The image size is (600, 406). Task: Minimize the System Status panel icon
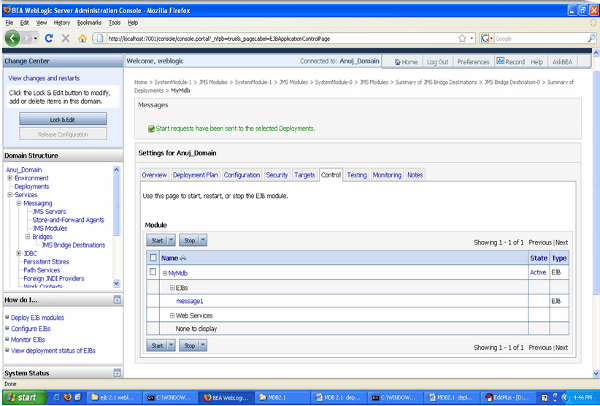tap(117, 373)
